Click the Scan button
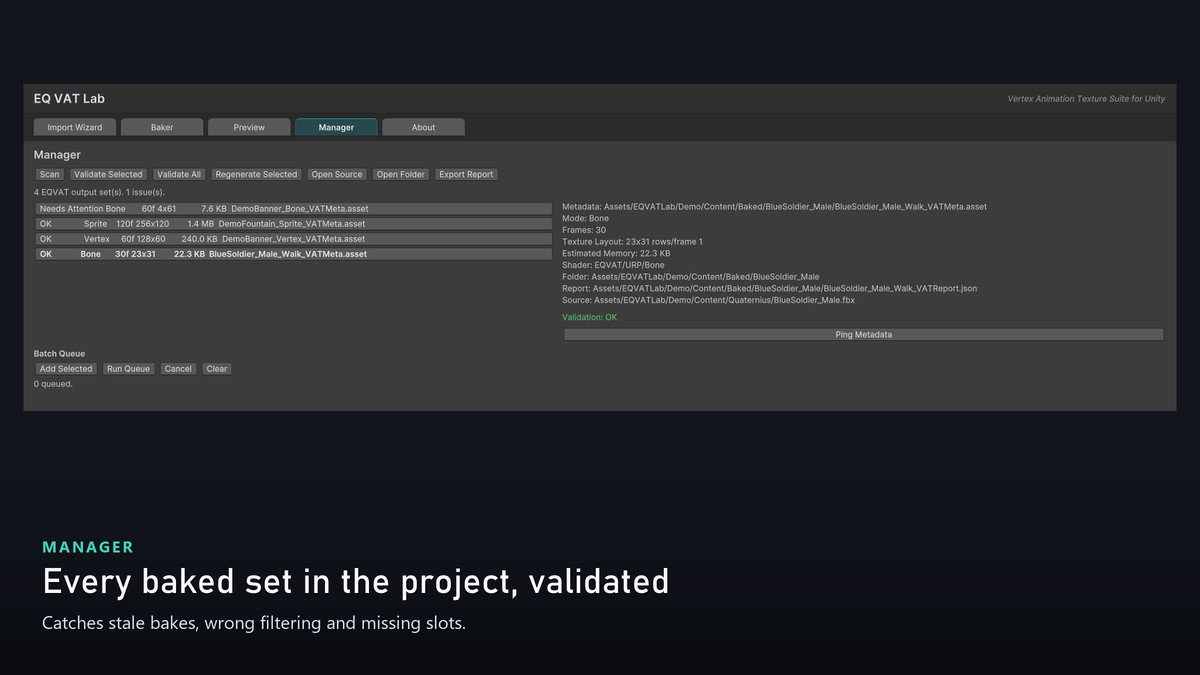This screenshot has width=1200, height=675. coord(50,174)
